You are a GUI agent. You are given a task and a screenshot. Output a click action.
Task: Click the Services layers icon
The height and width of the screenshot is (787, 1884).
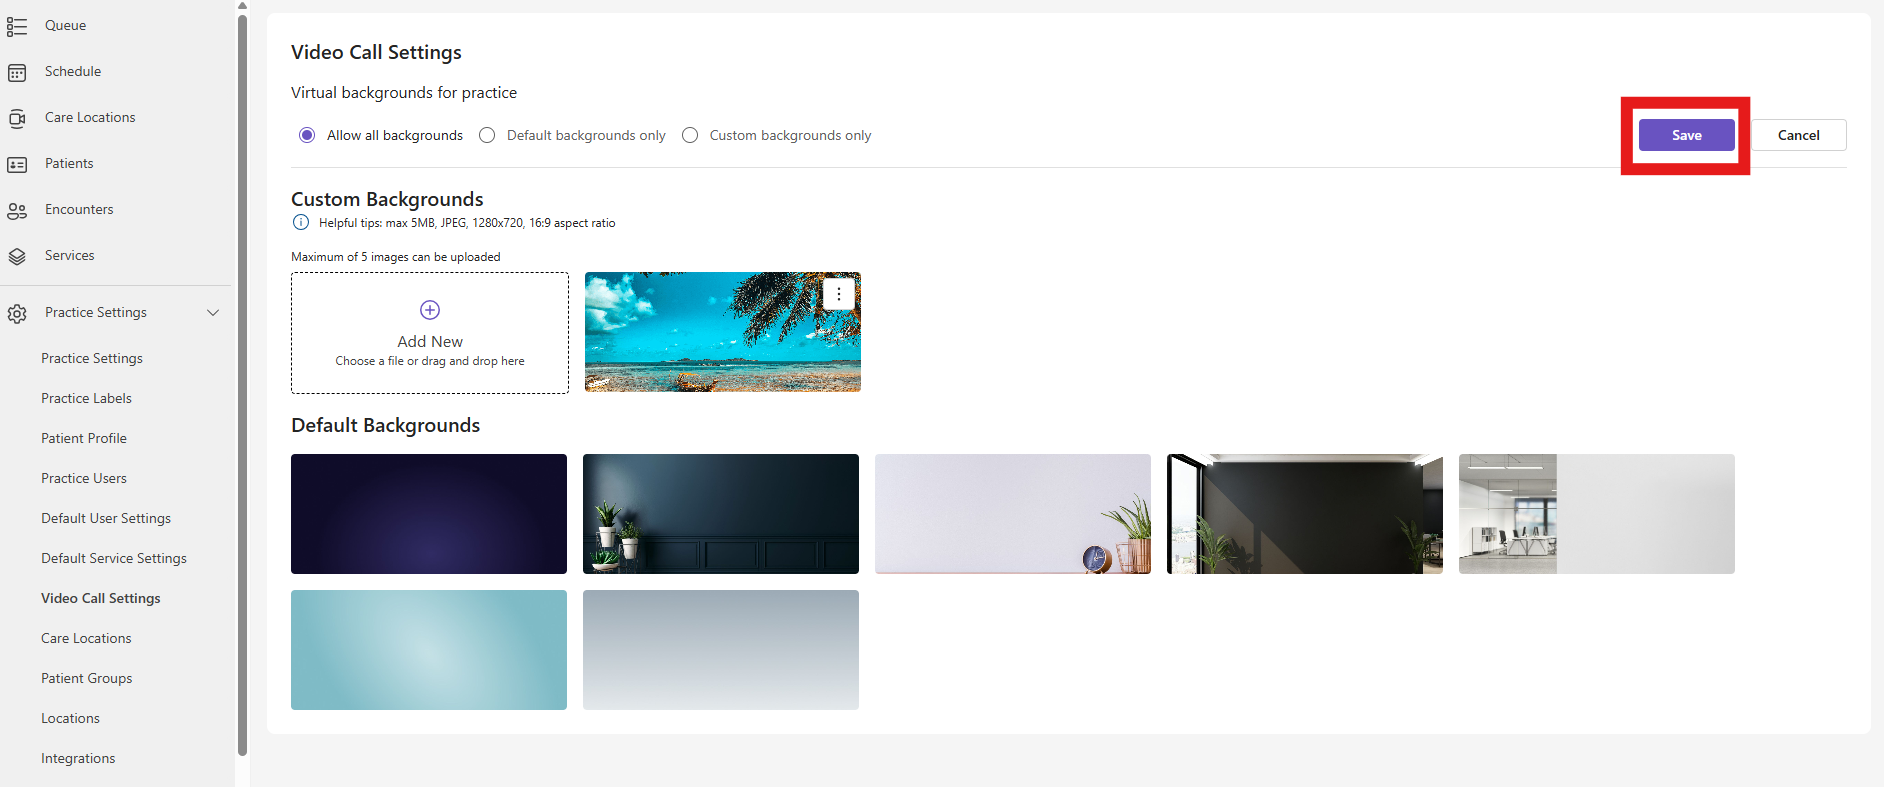click(17, 256)
